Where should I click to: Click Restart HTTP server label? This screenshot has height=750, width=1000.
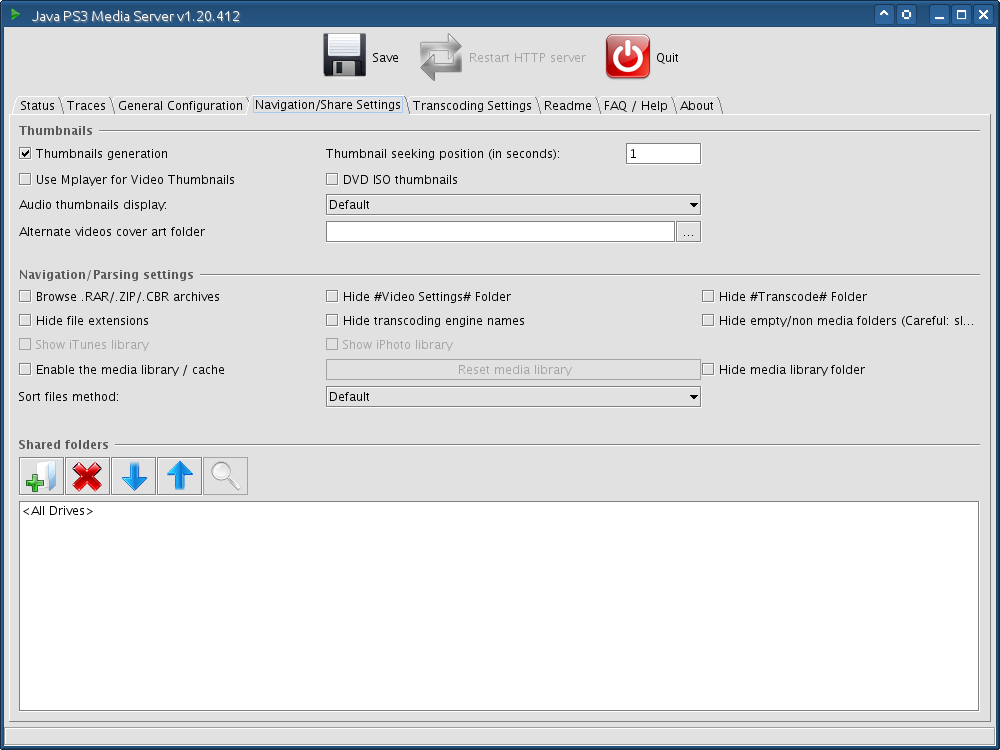coord(527,58)
